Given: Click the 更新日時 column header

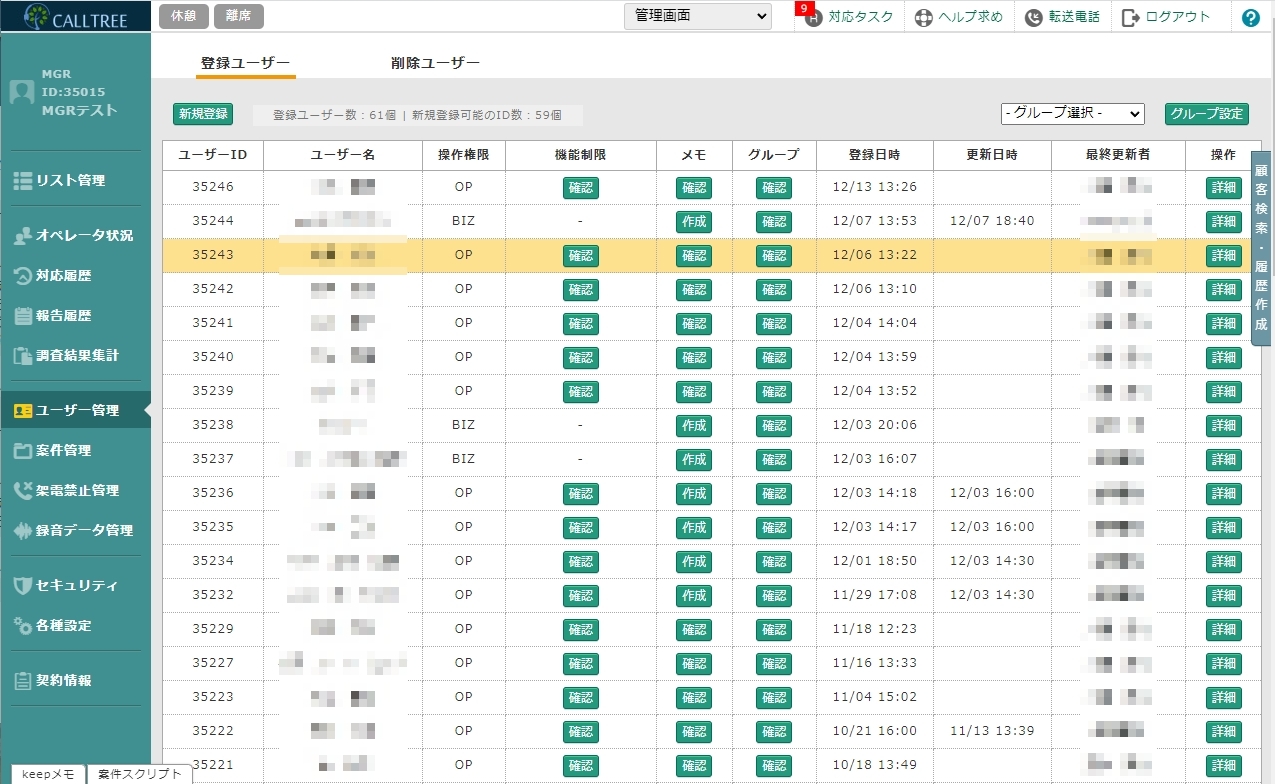Looking at the screenshot, I should 992,155.
